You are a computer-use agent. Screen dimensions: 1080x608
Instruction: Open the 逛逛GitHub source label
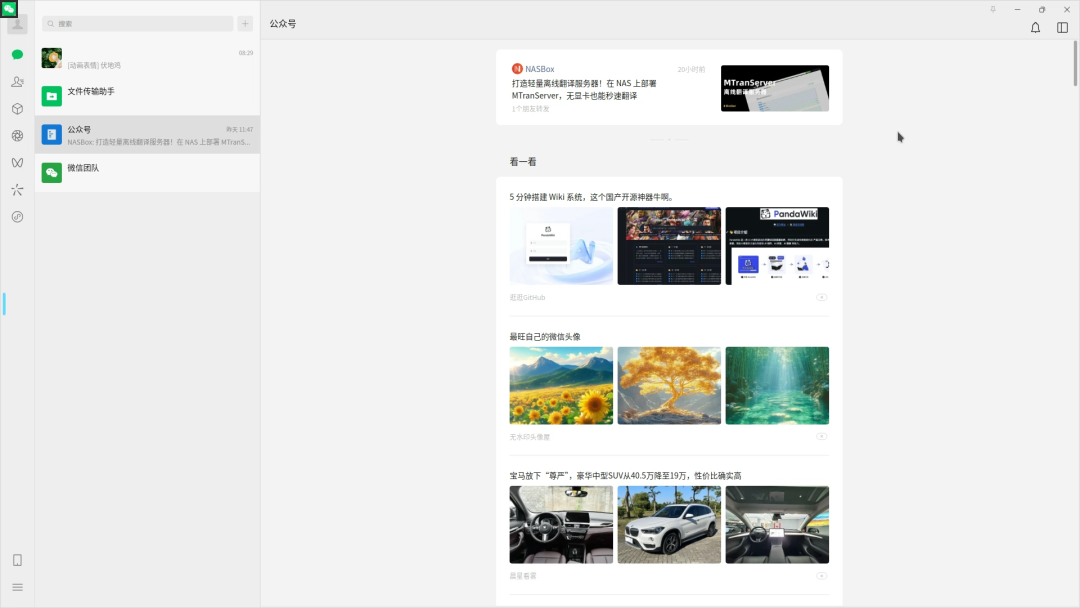pyautogui.click(x=528, y=297)
